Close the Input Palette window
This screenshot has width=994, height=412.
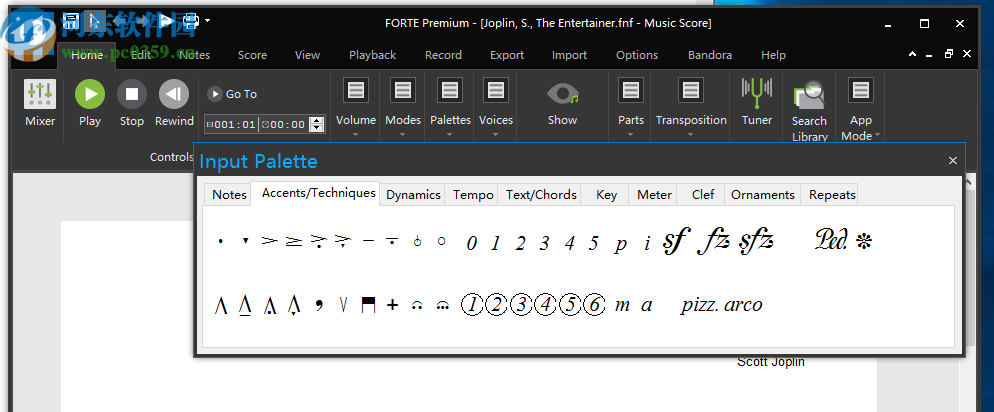point(953,160)
